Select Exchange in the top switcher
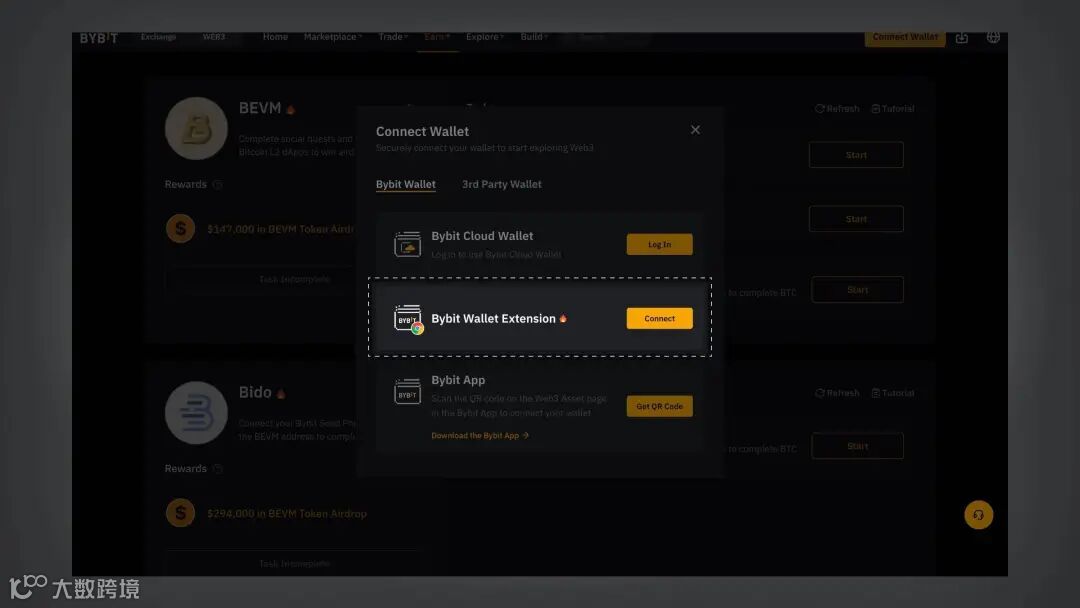 coord(158,37)
